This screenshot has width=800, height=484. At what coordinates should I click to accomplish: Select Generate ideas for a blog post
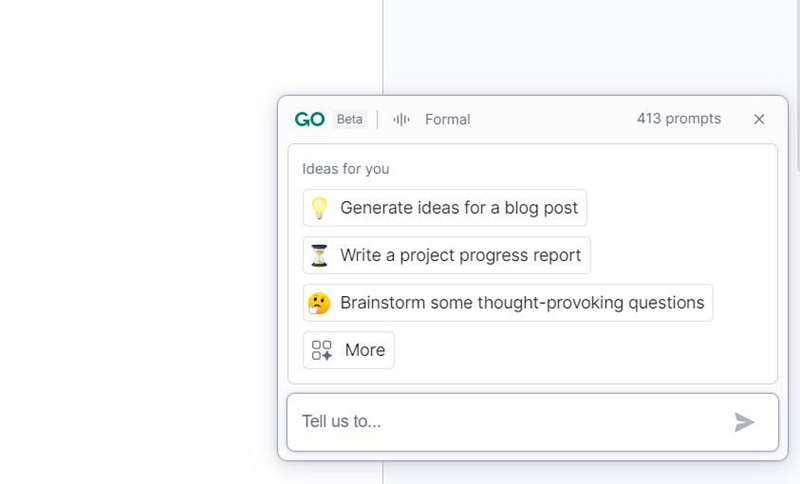coord(459,208)
